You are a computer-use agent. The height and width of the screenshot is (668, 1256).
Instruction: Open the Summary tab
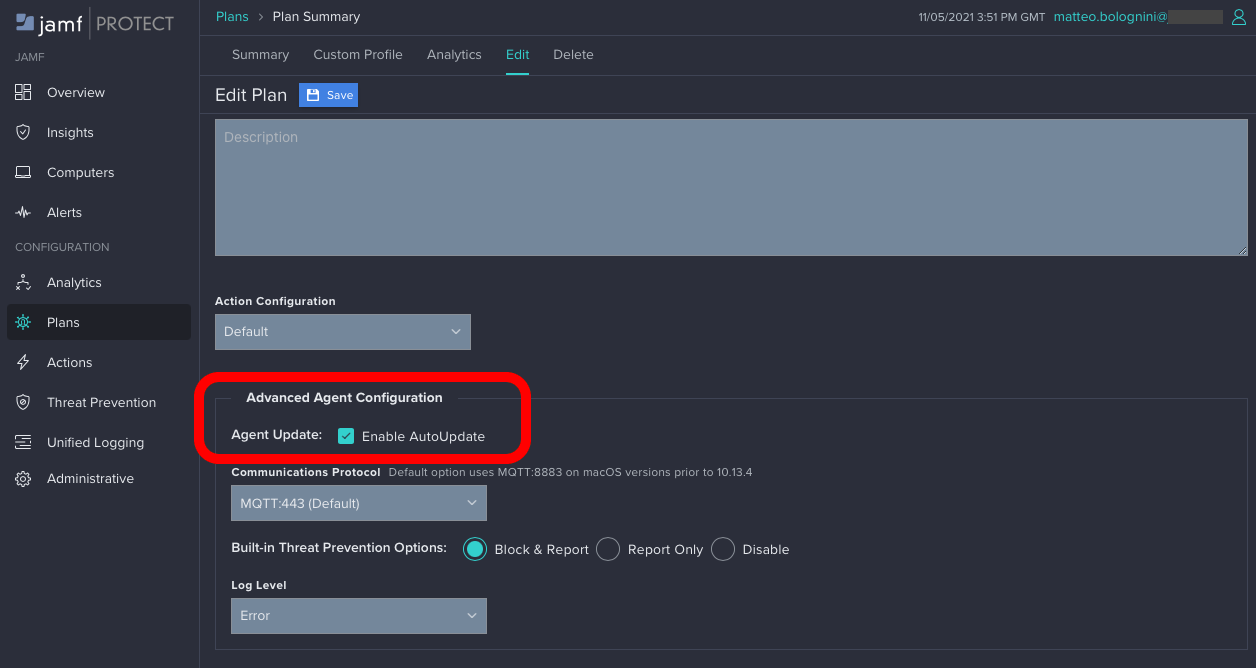tap(260, 55)
